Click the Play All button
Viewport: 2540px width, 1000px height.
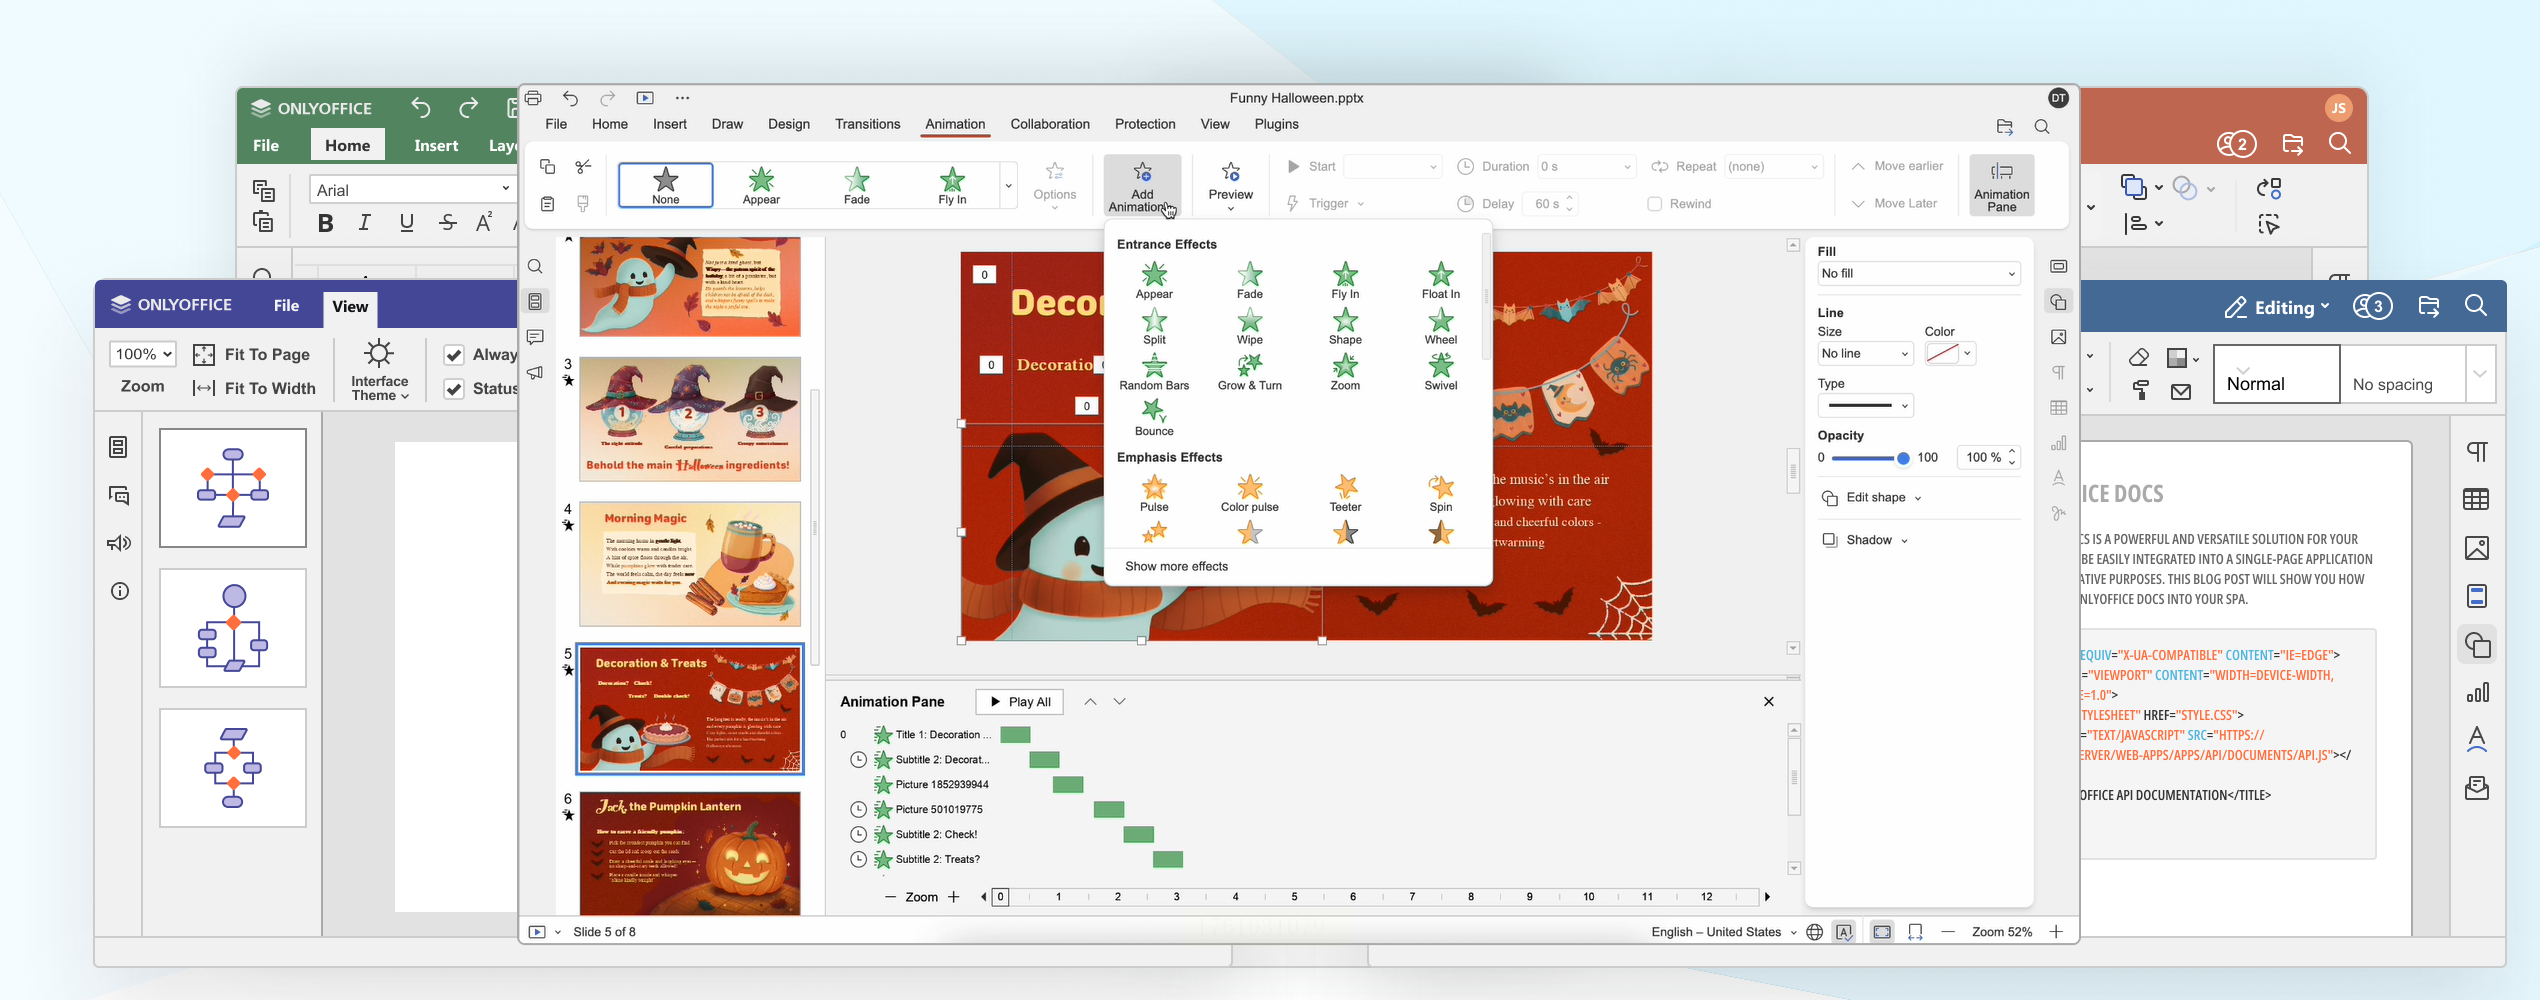(x=1020, y=702)
